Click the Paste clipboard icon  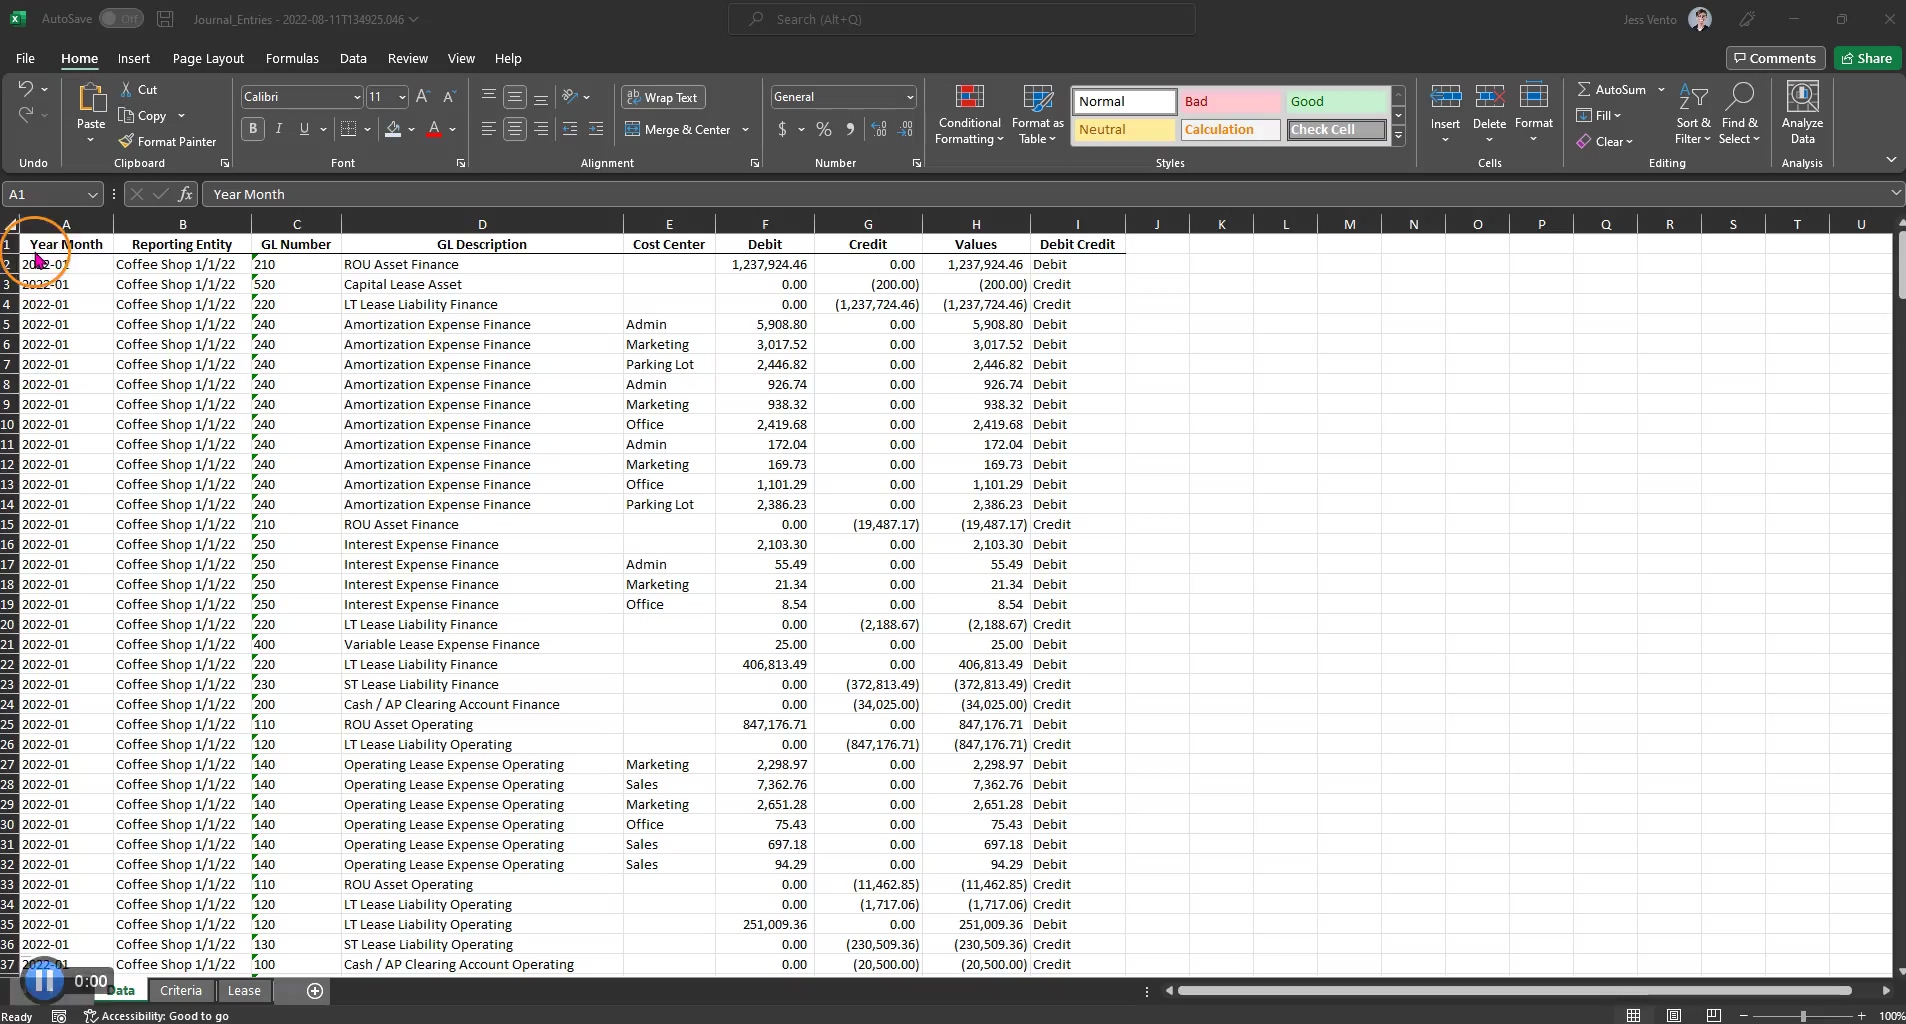[x=91, y=98]
